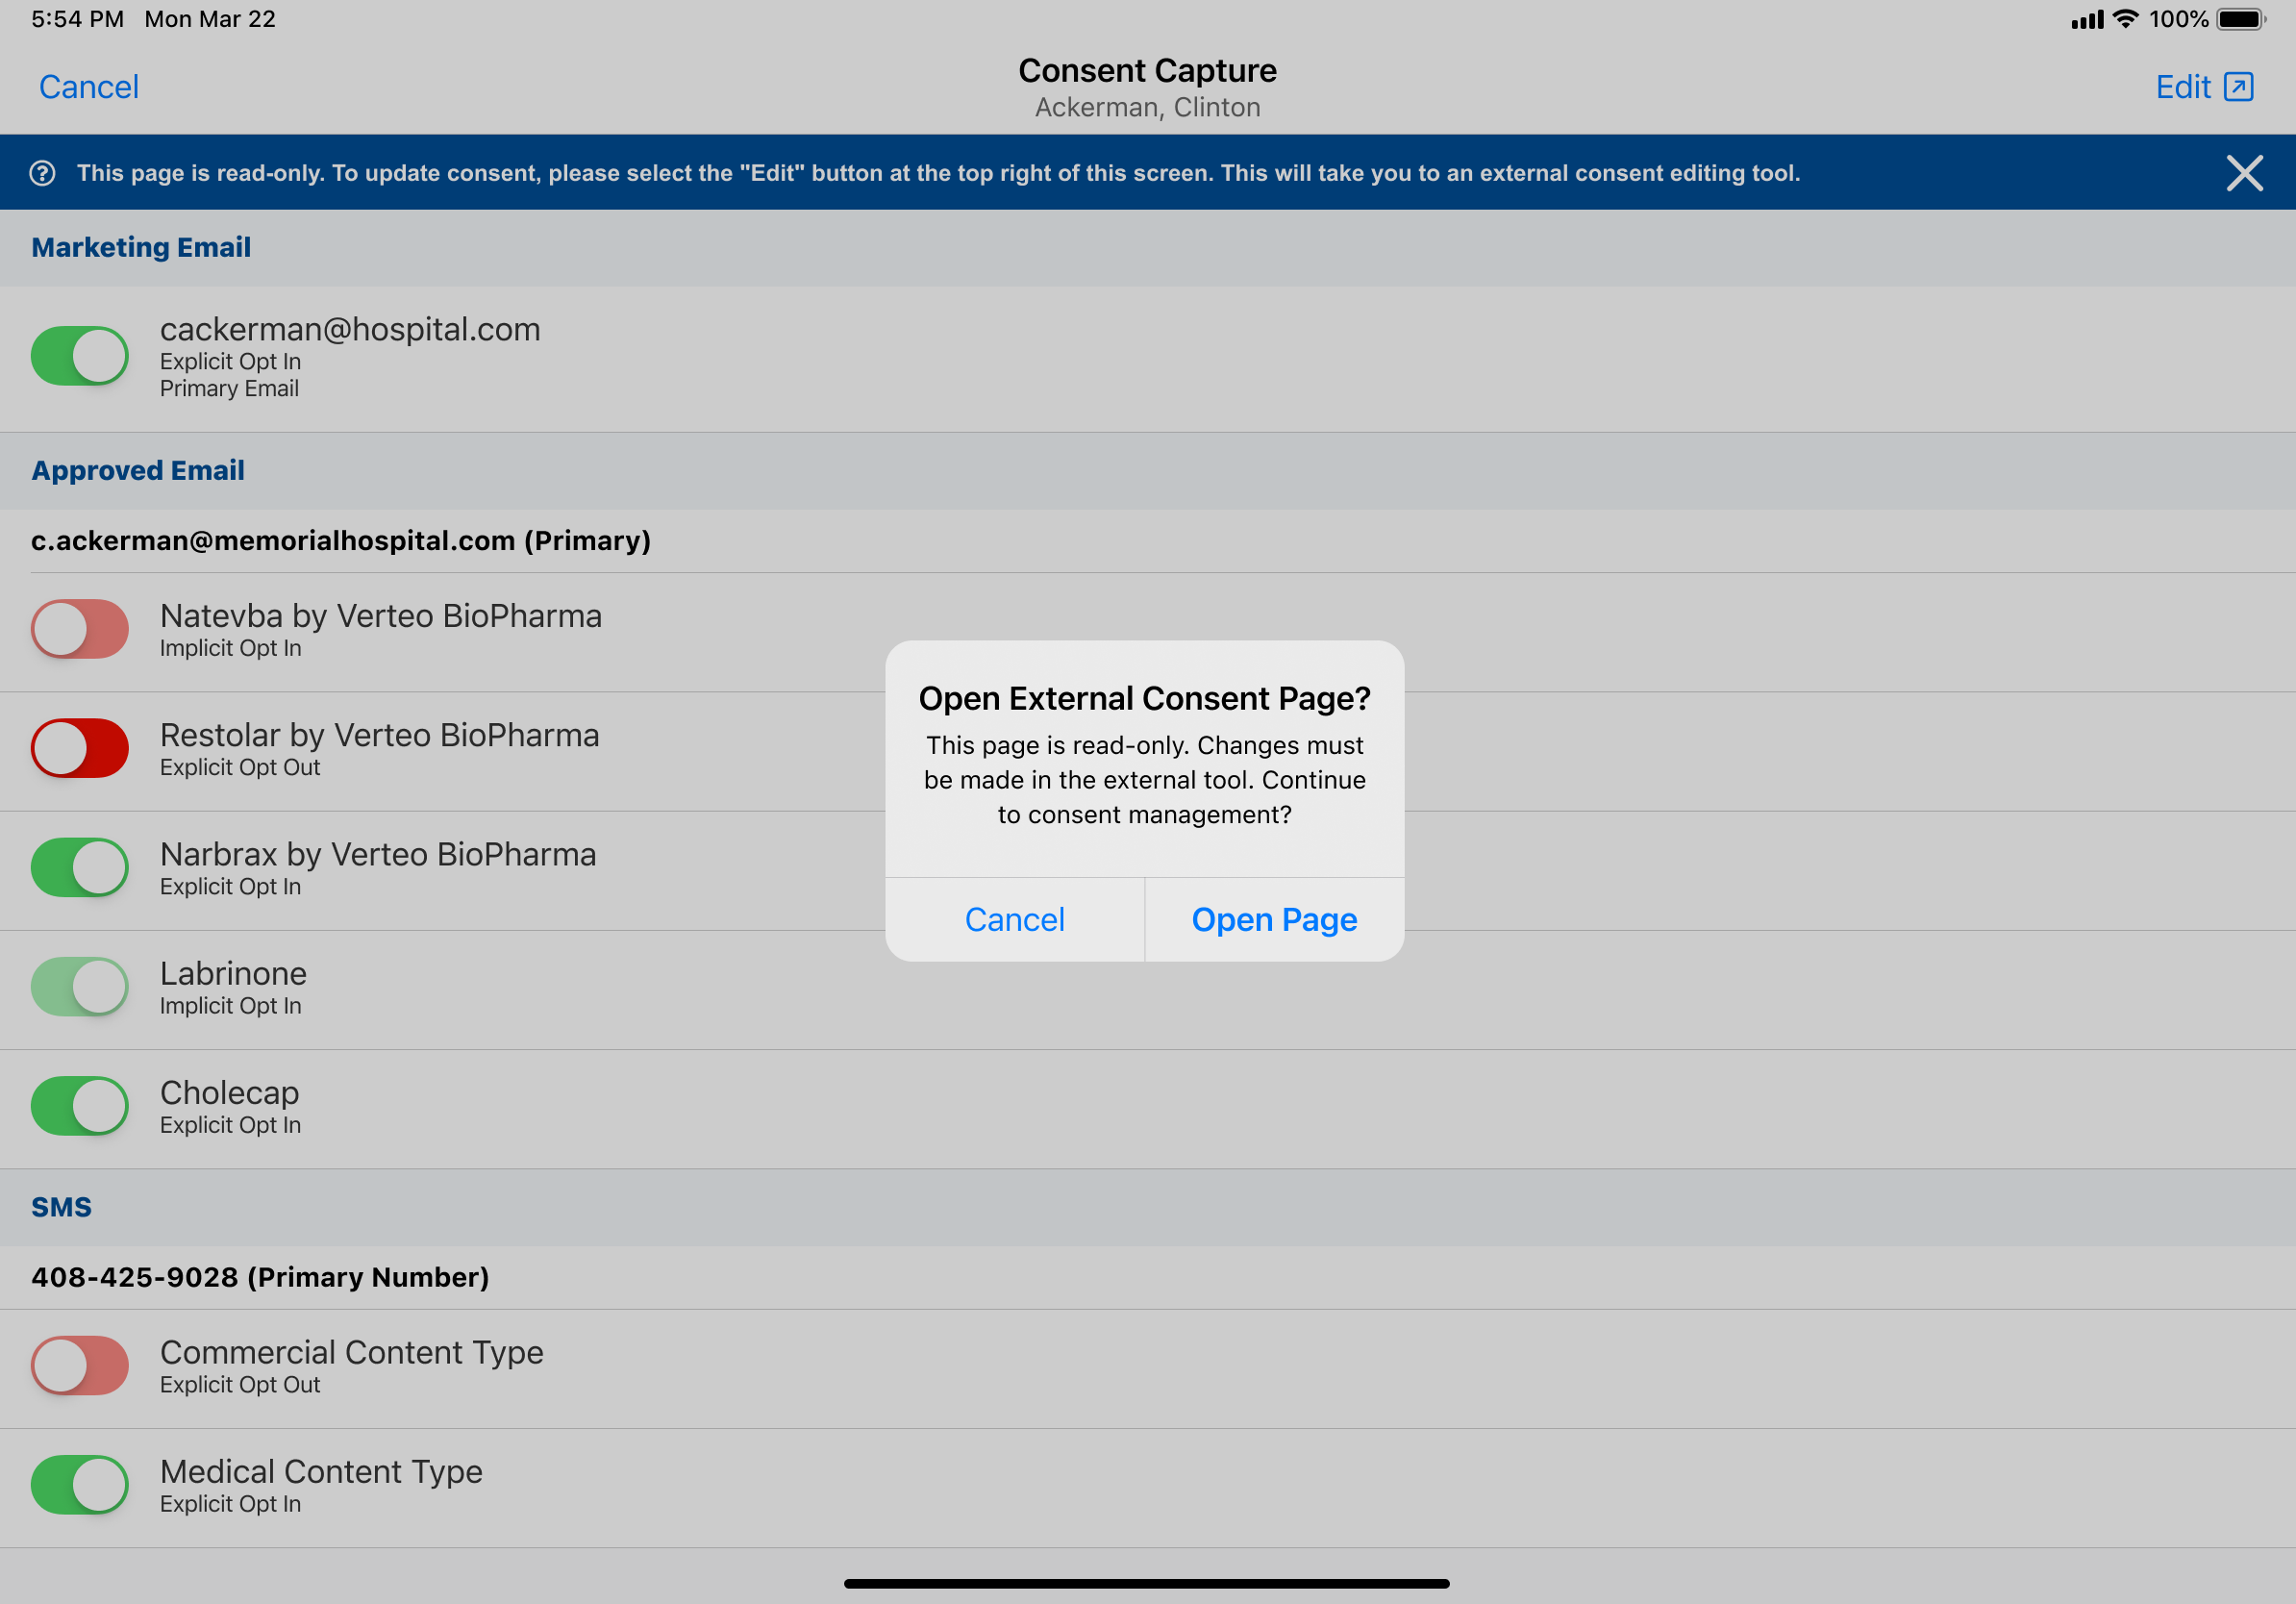
Task: Click the help question mark icon in banner
Action: (x=42, y=173)
